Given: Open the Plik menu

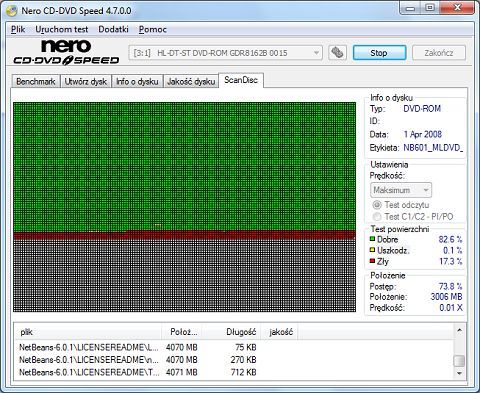Looking at the screenshot, I should (18, 29).
